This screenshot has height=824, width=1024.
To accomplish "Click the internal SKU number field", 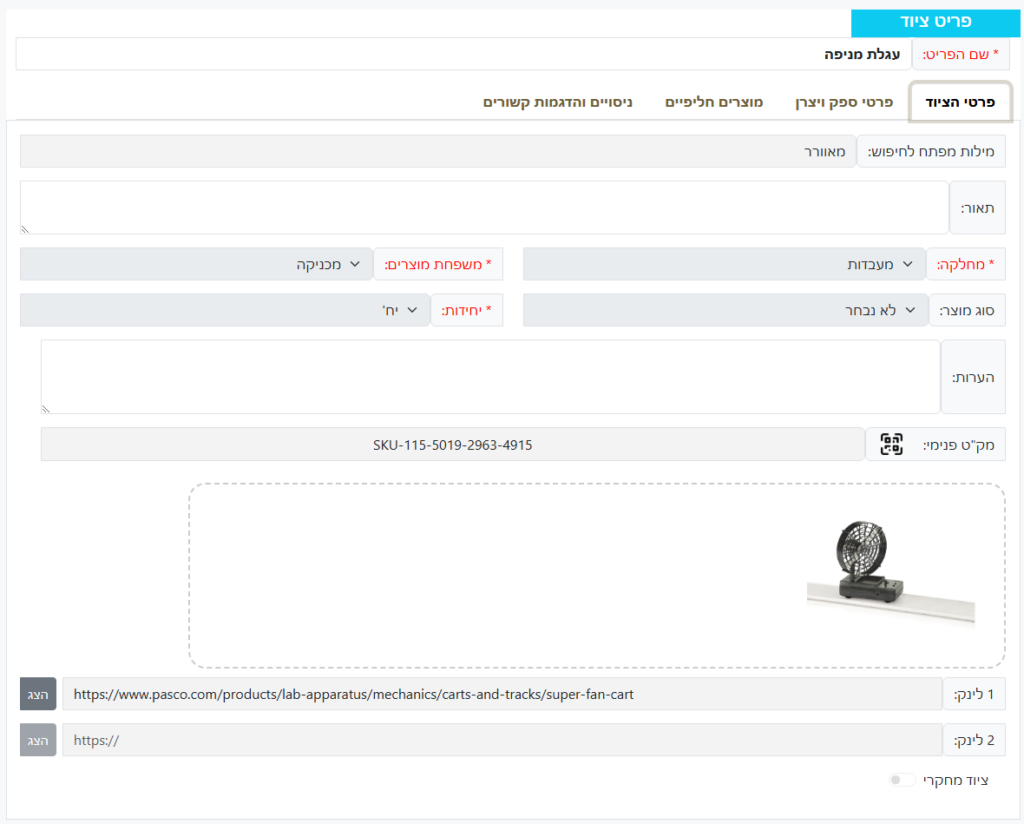I will pos(452,445).
